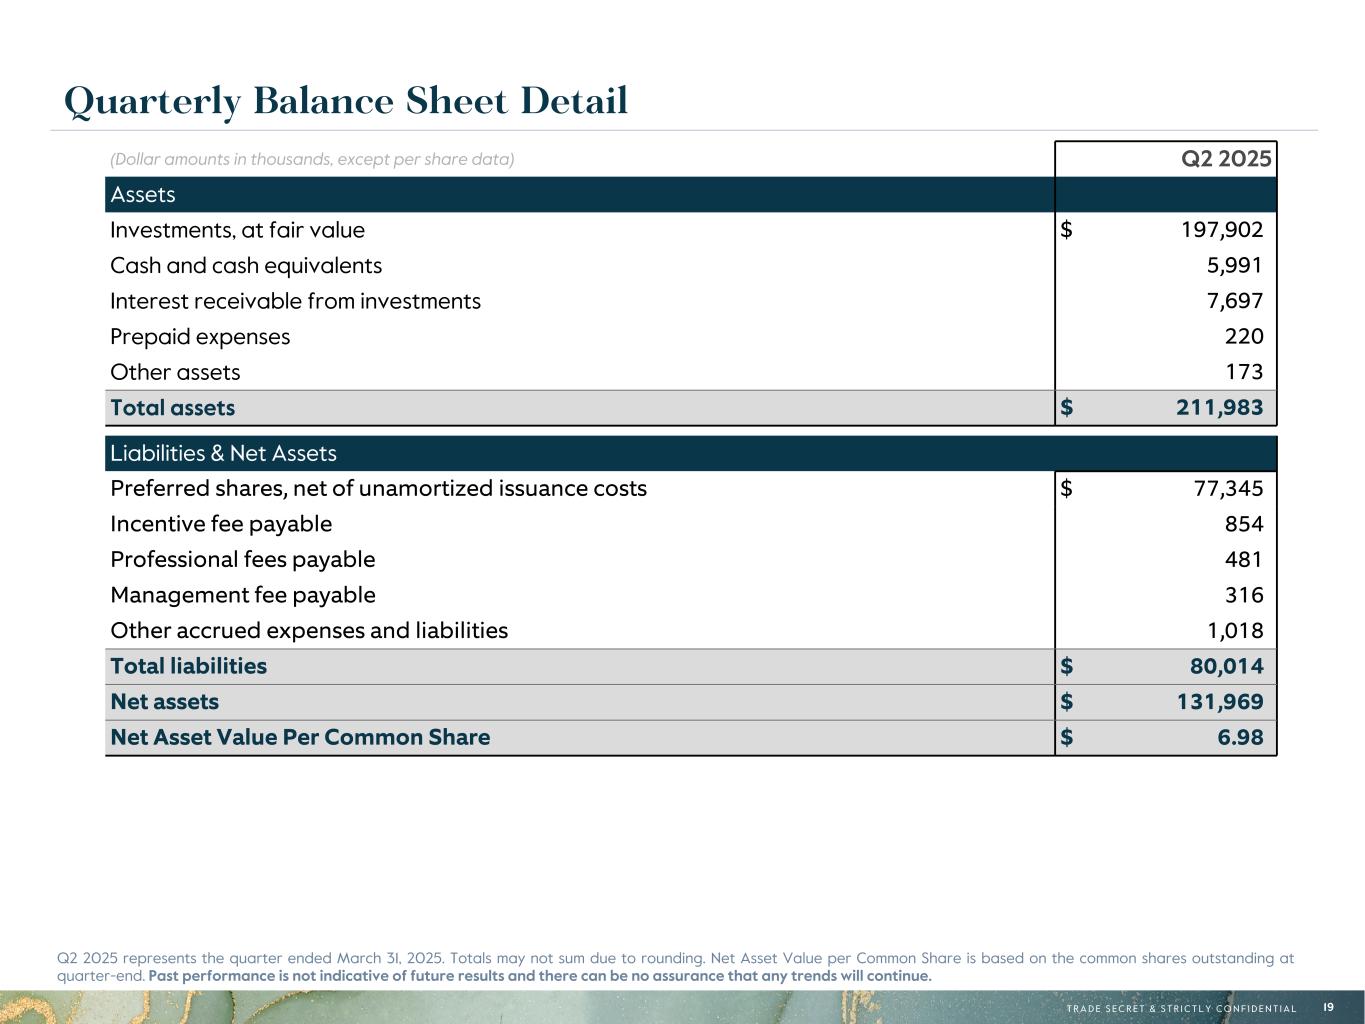The image size is (1365, 1024).
Task: Select the Other accrued expenses value 1,018
Action: click(x=1236, y=631)
